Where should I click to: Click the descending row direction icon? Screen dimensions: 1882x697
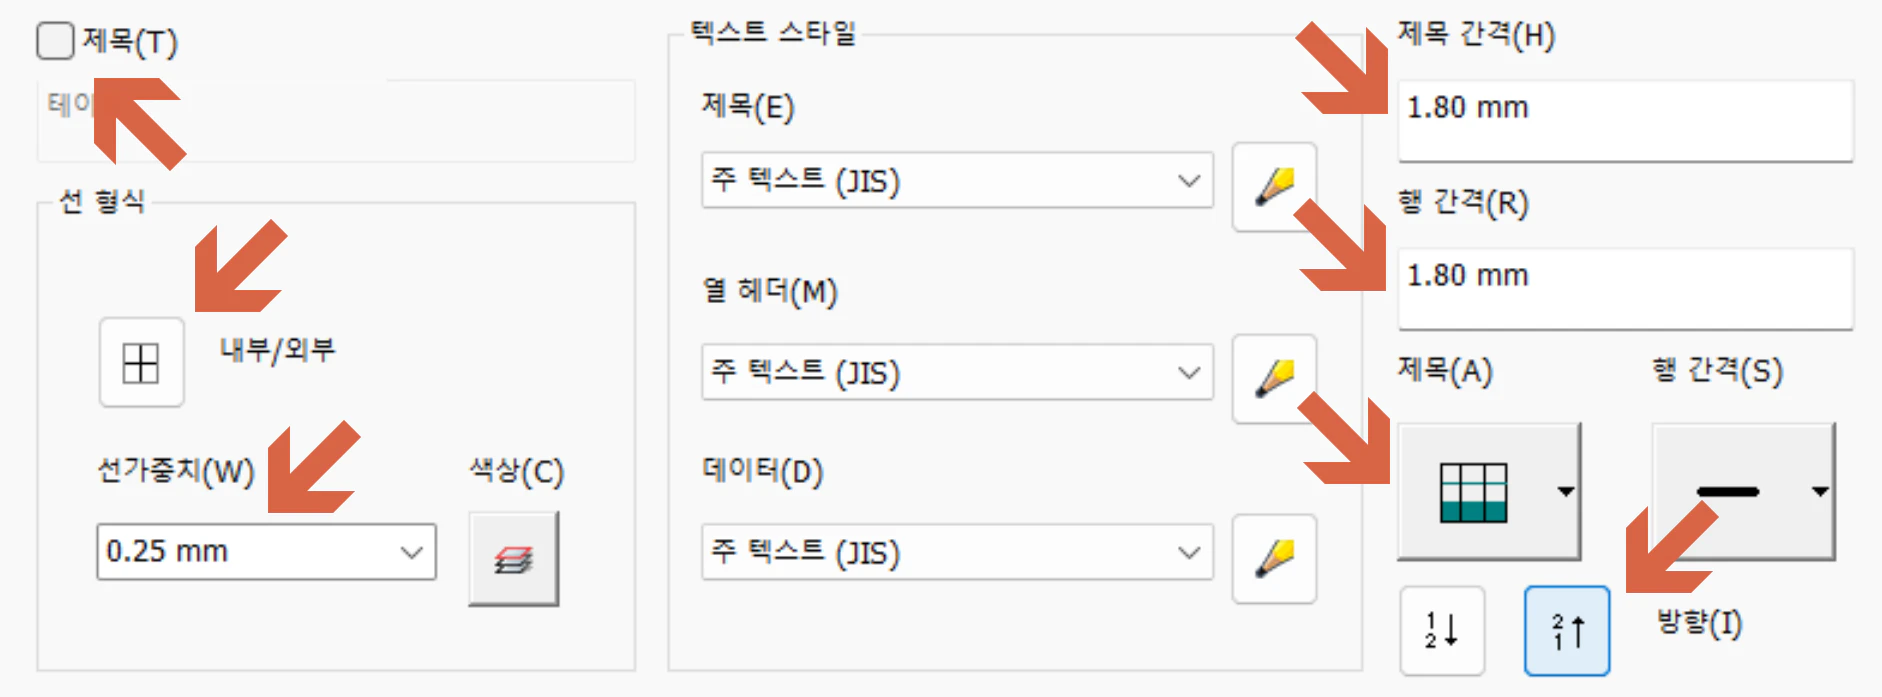point(1441,629)
